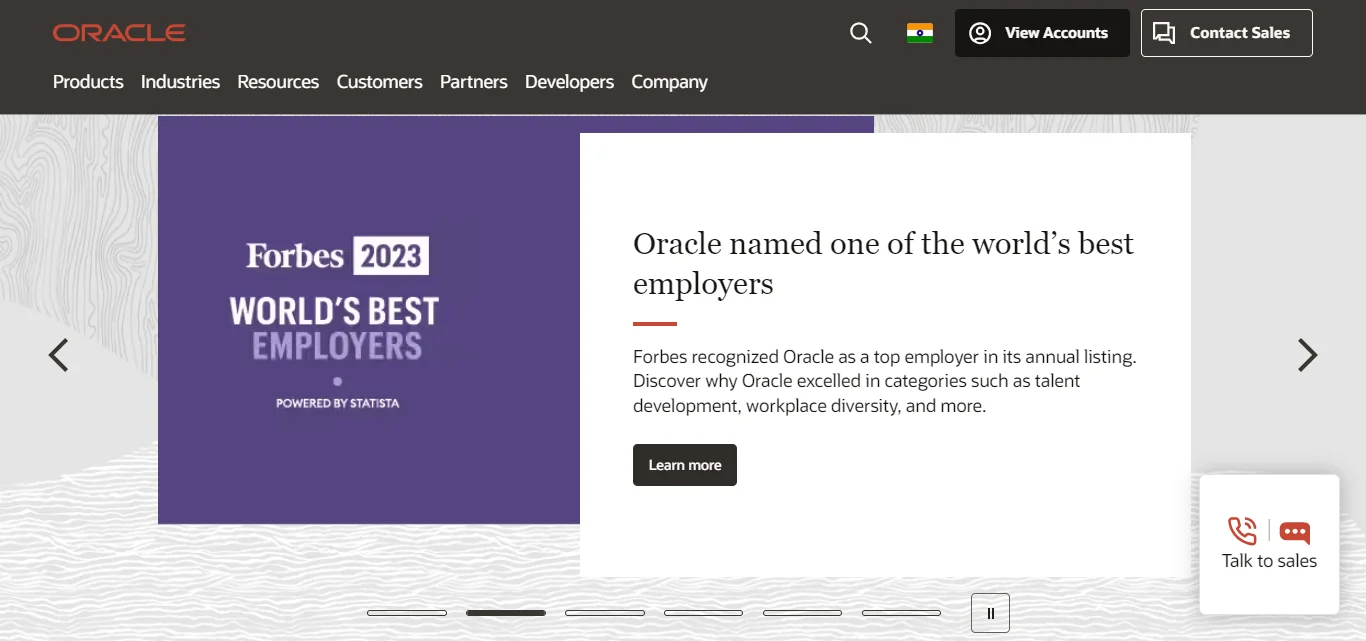Select the active second carousel indicator
The image size is (1366, 641).
pos(506,613)
